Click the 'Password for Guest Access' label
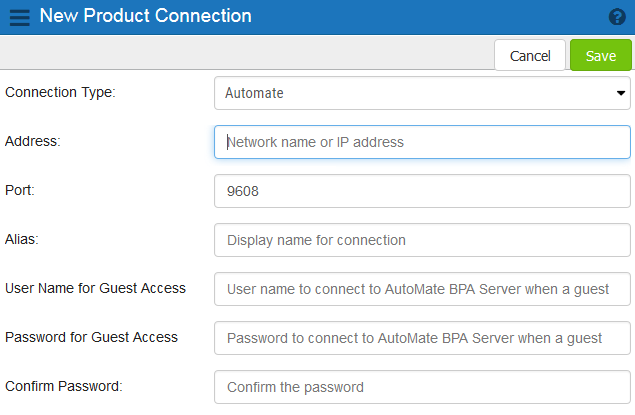 click(92, 337)
